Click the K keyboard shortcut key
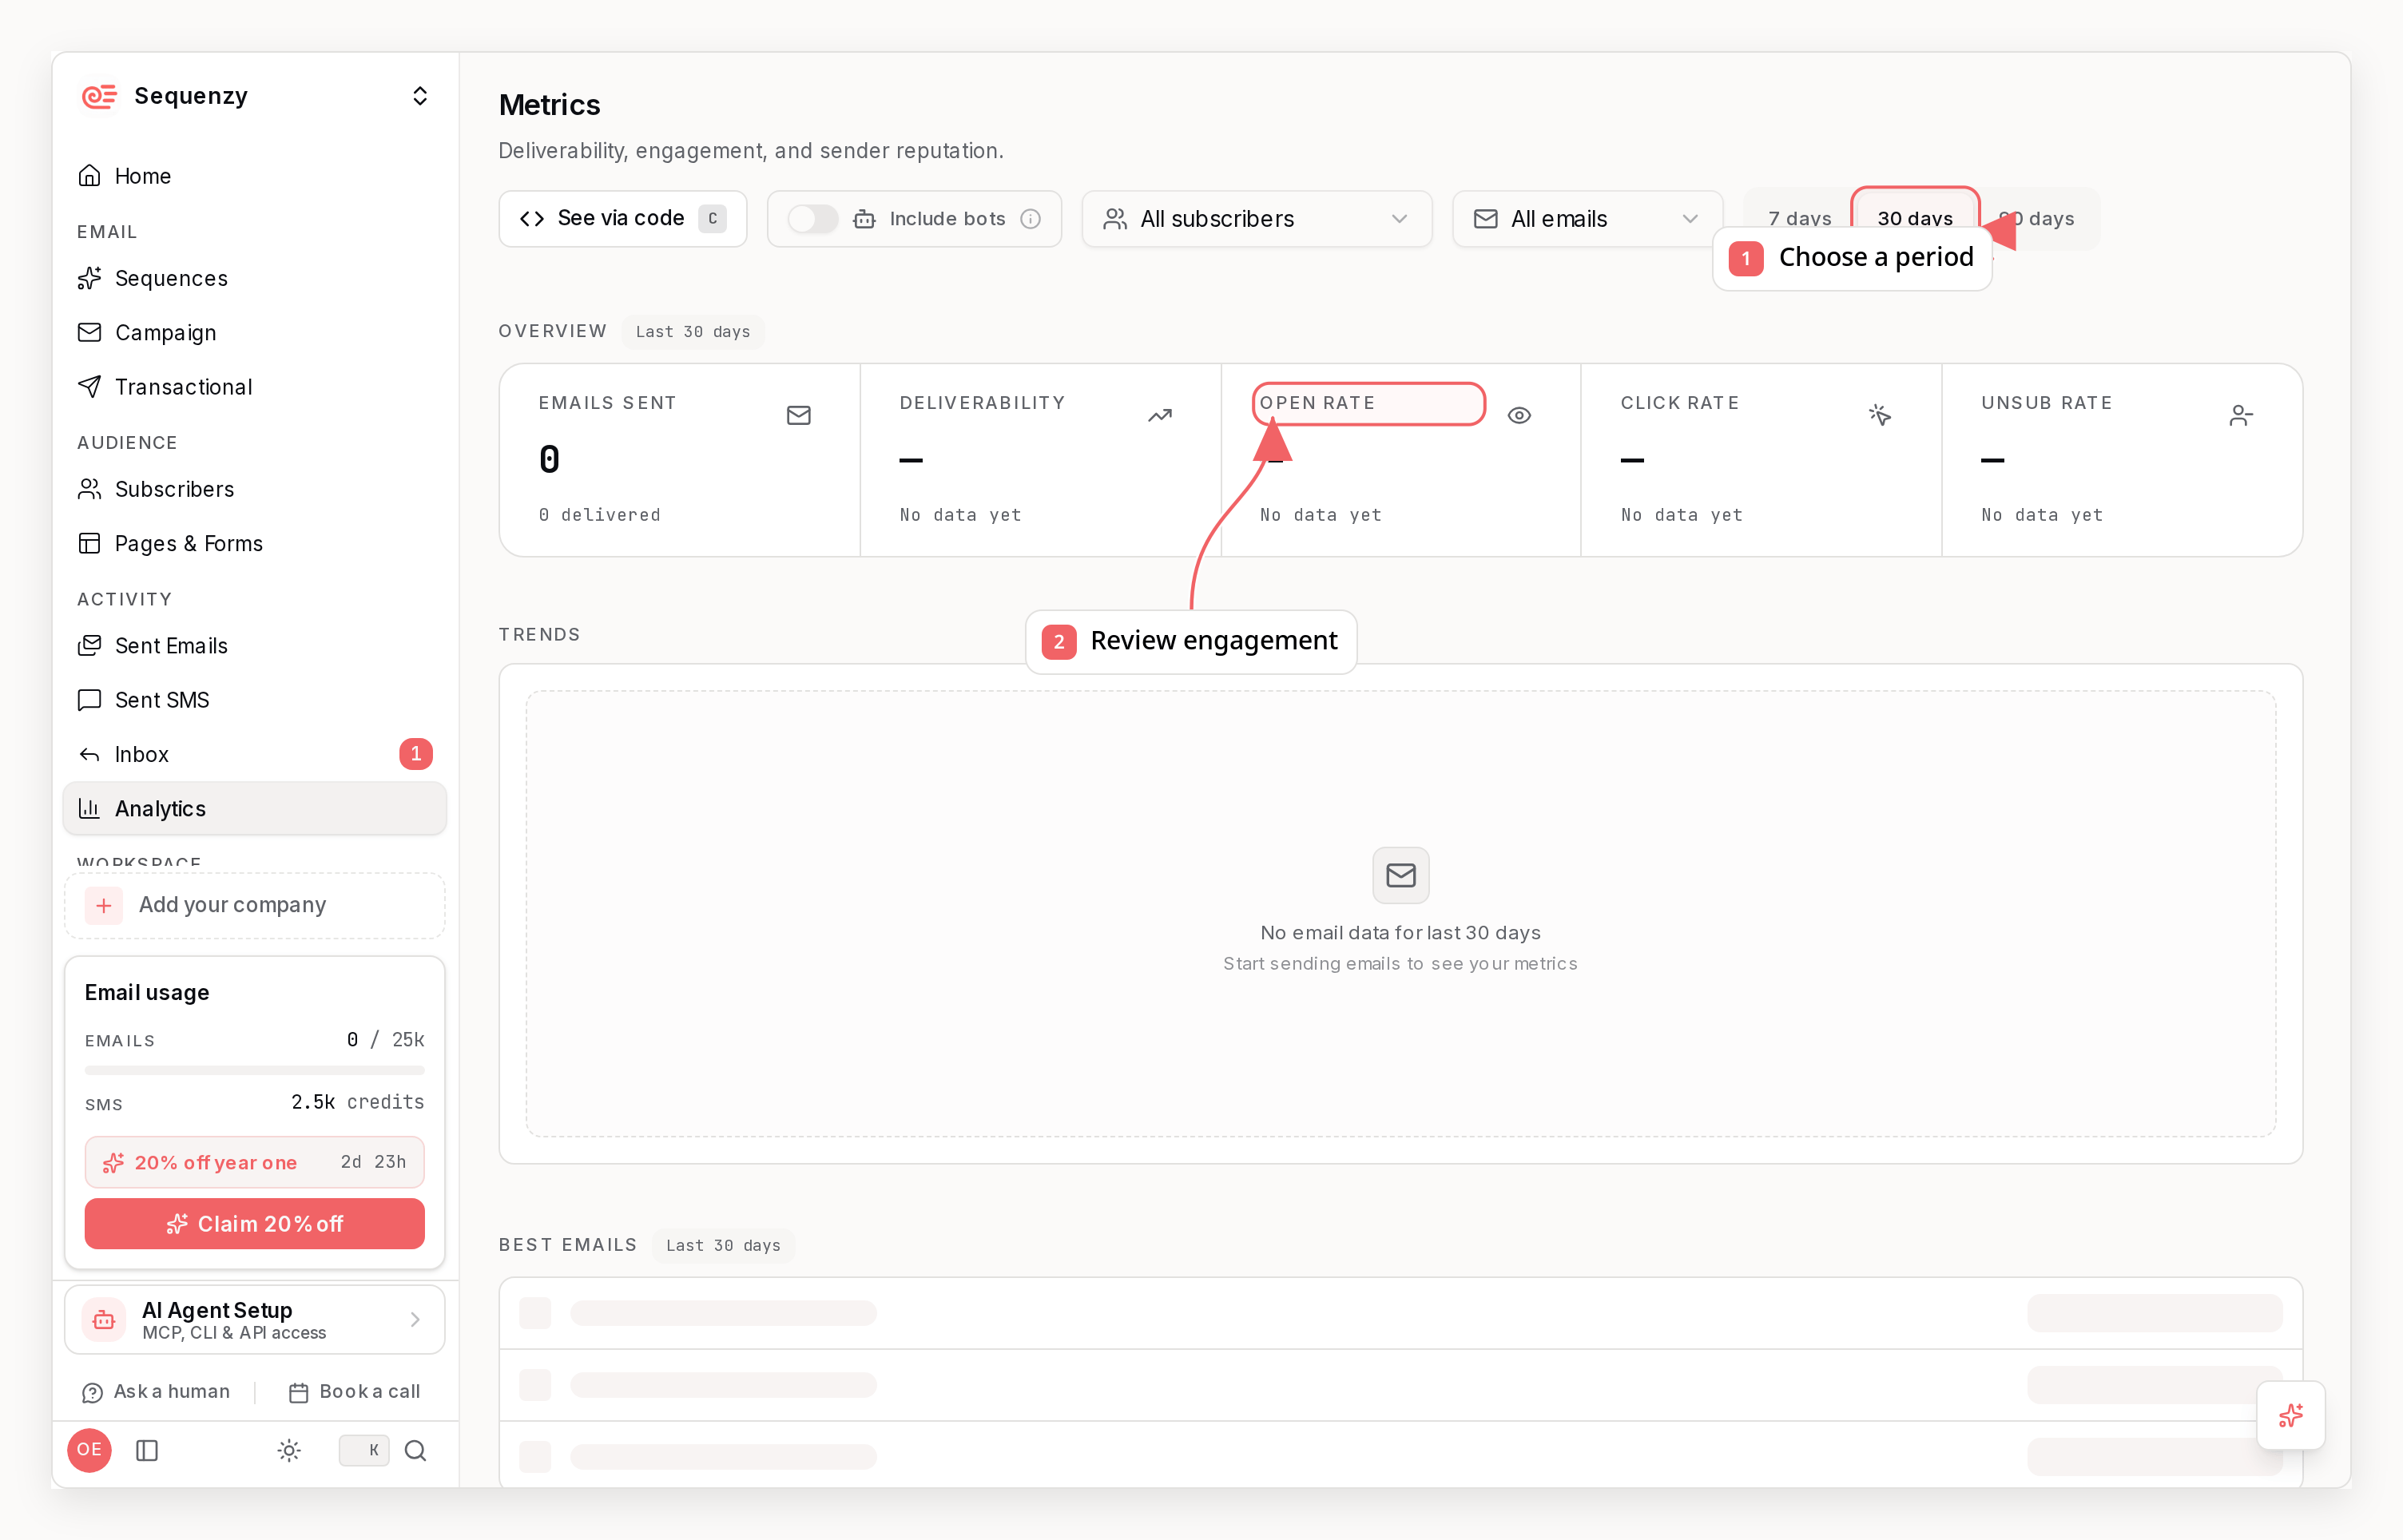The height and width of the screenshot is (1540, 2403). 364,1450
